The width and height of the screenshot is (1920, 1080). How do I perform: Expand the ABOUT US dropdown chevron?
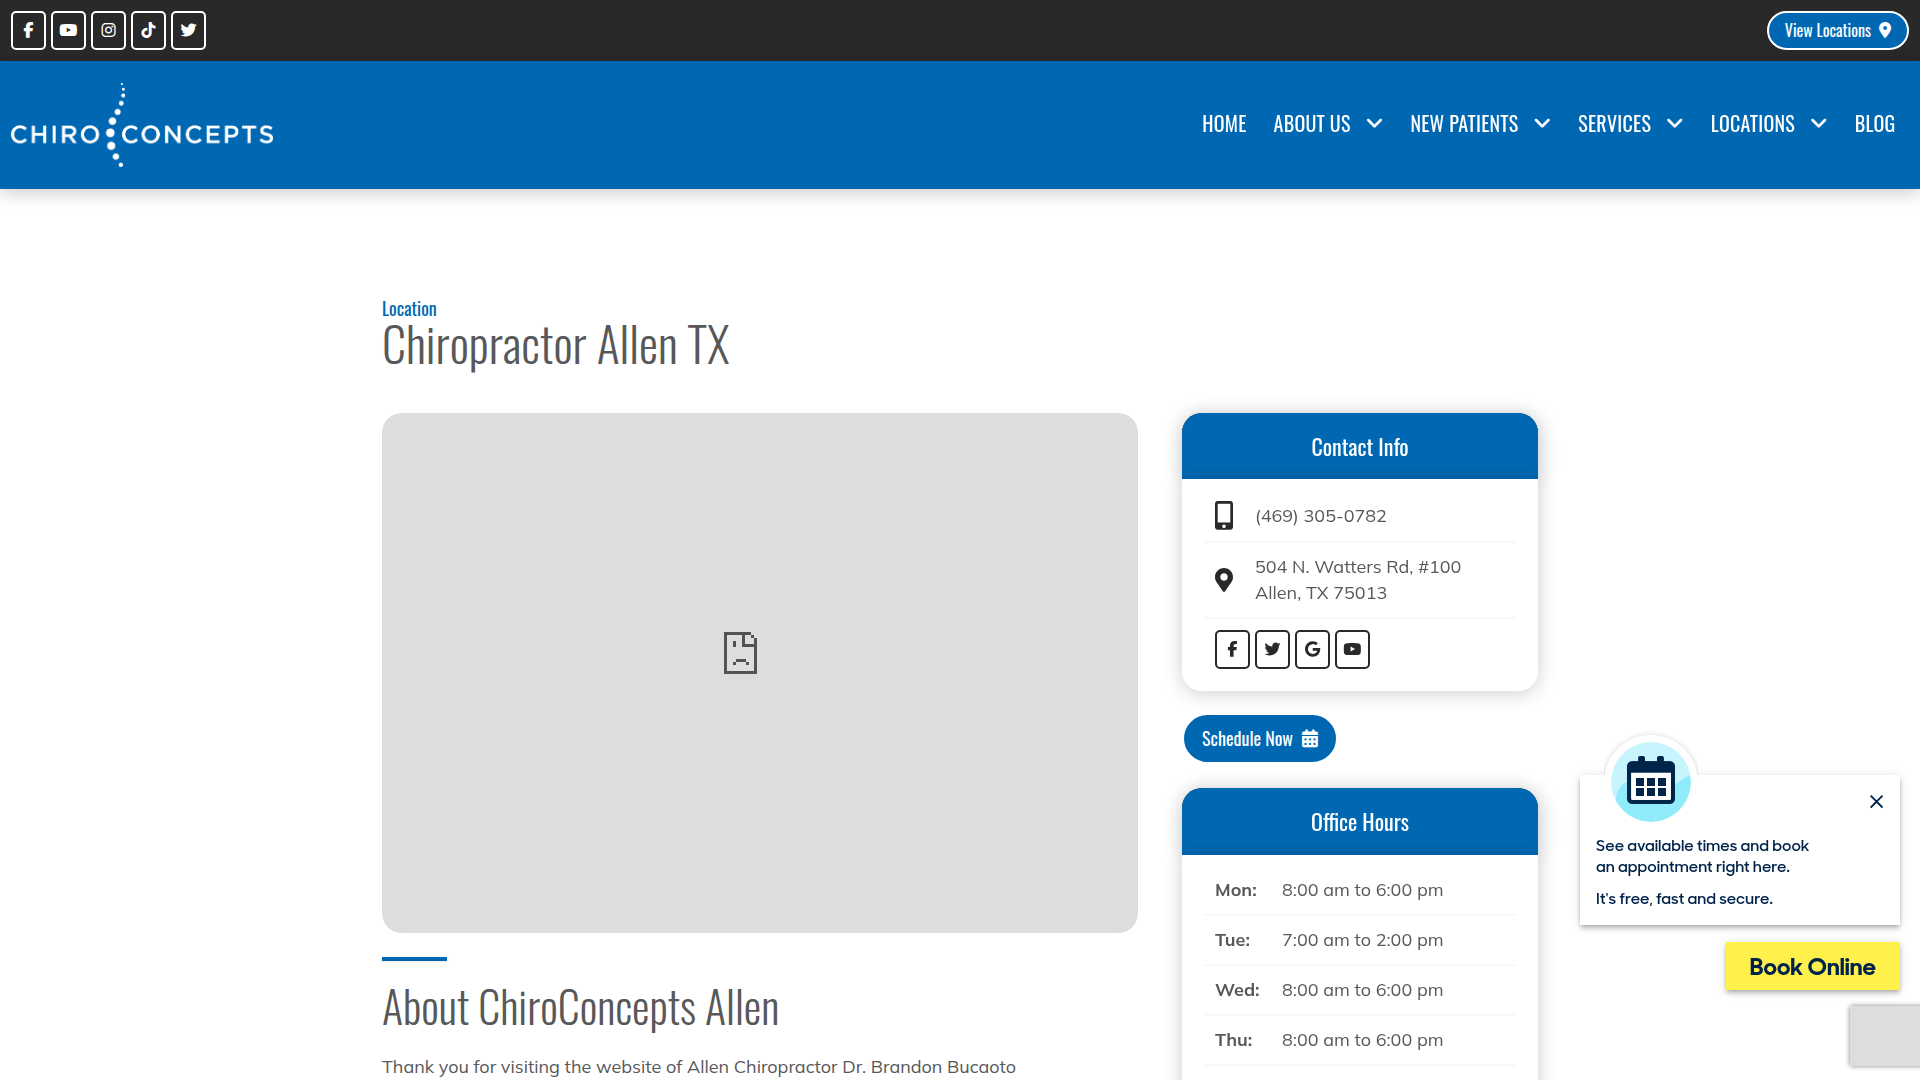click(1375, 124)
